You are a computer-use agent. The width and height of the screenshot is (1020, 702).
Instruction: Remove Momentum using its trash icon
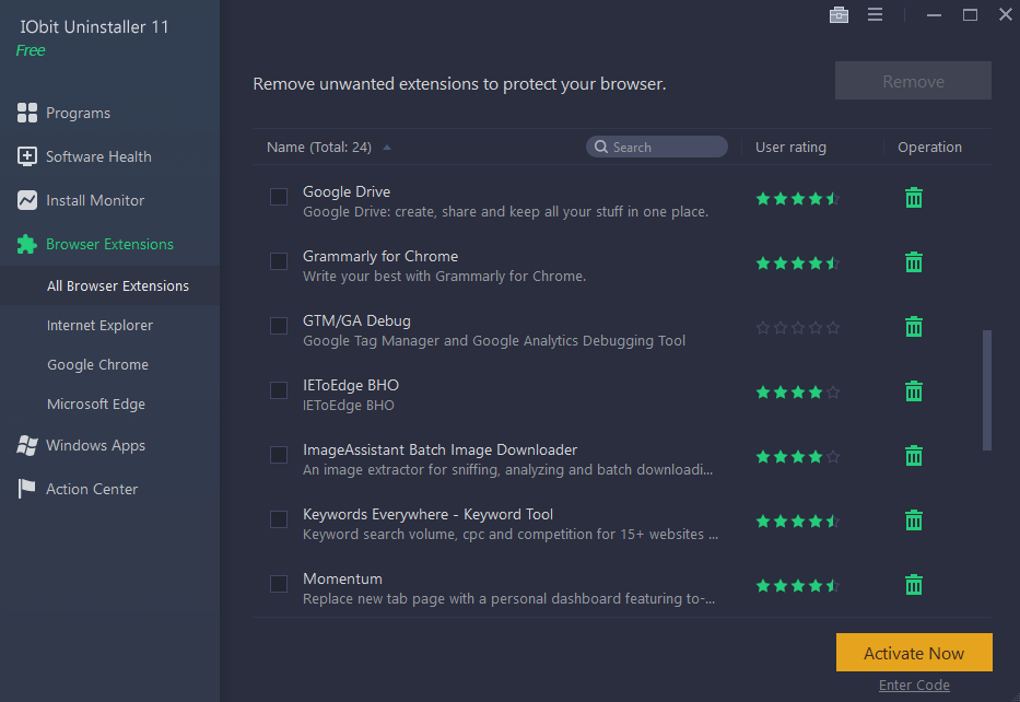click(x=913, y=585)
